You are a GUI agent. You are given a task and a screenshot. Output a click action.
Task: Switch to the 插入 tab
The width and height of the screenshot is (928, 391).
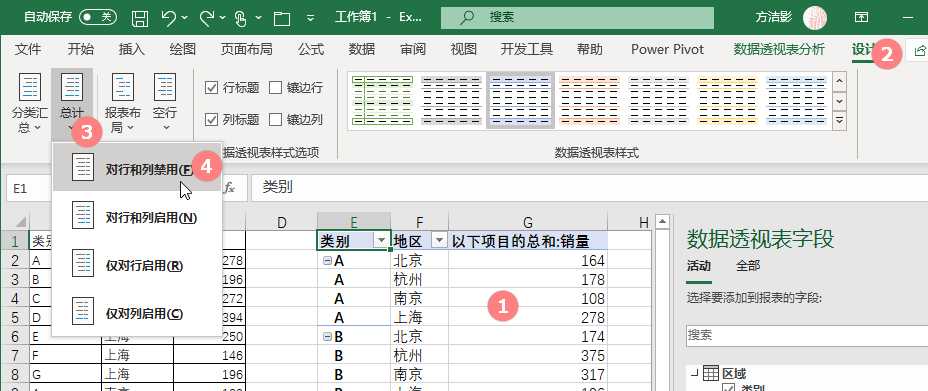131,50
